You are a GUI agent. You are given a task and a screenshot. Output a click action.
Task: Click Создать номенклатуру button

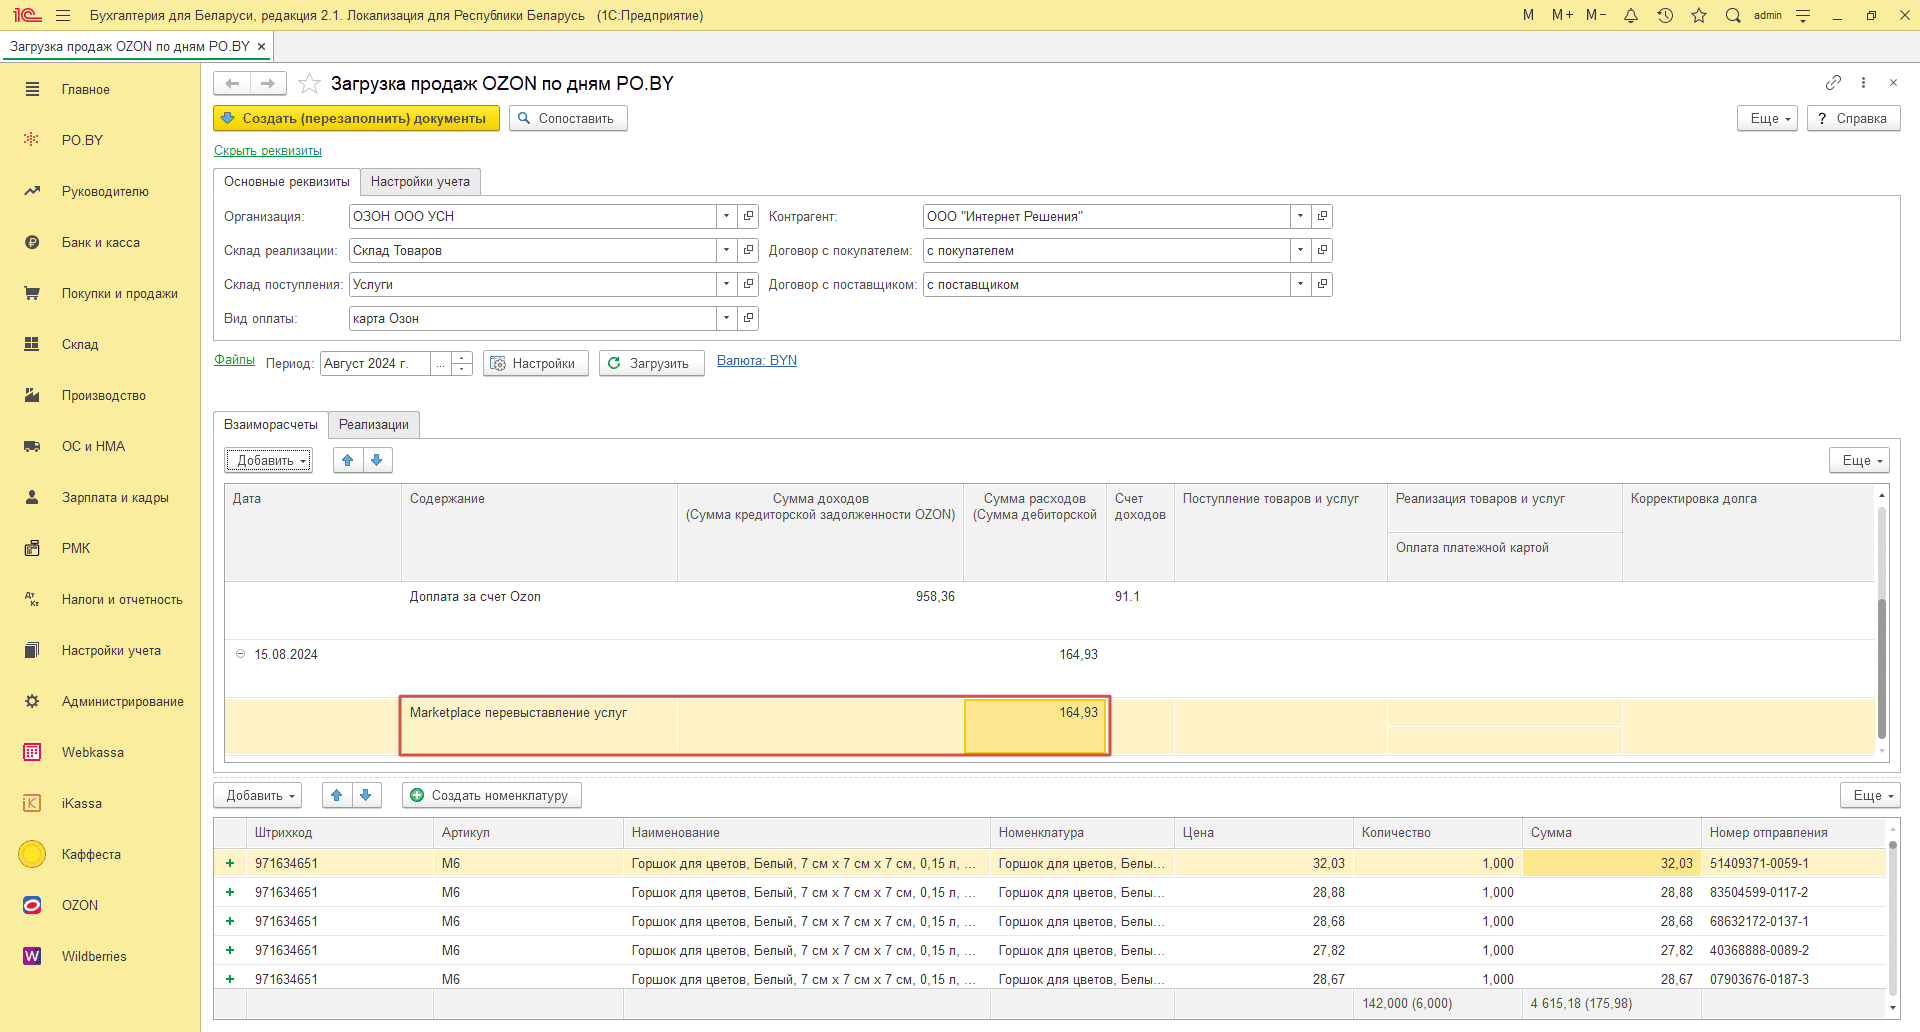[x=492, y=795]
